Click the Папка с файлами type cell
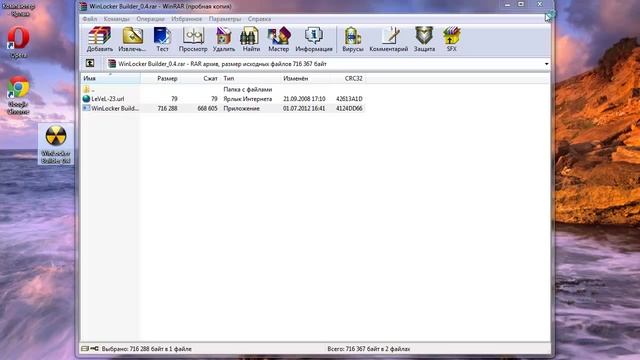The height and width of the screenshot is (360, 640). tap(247, 89)
